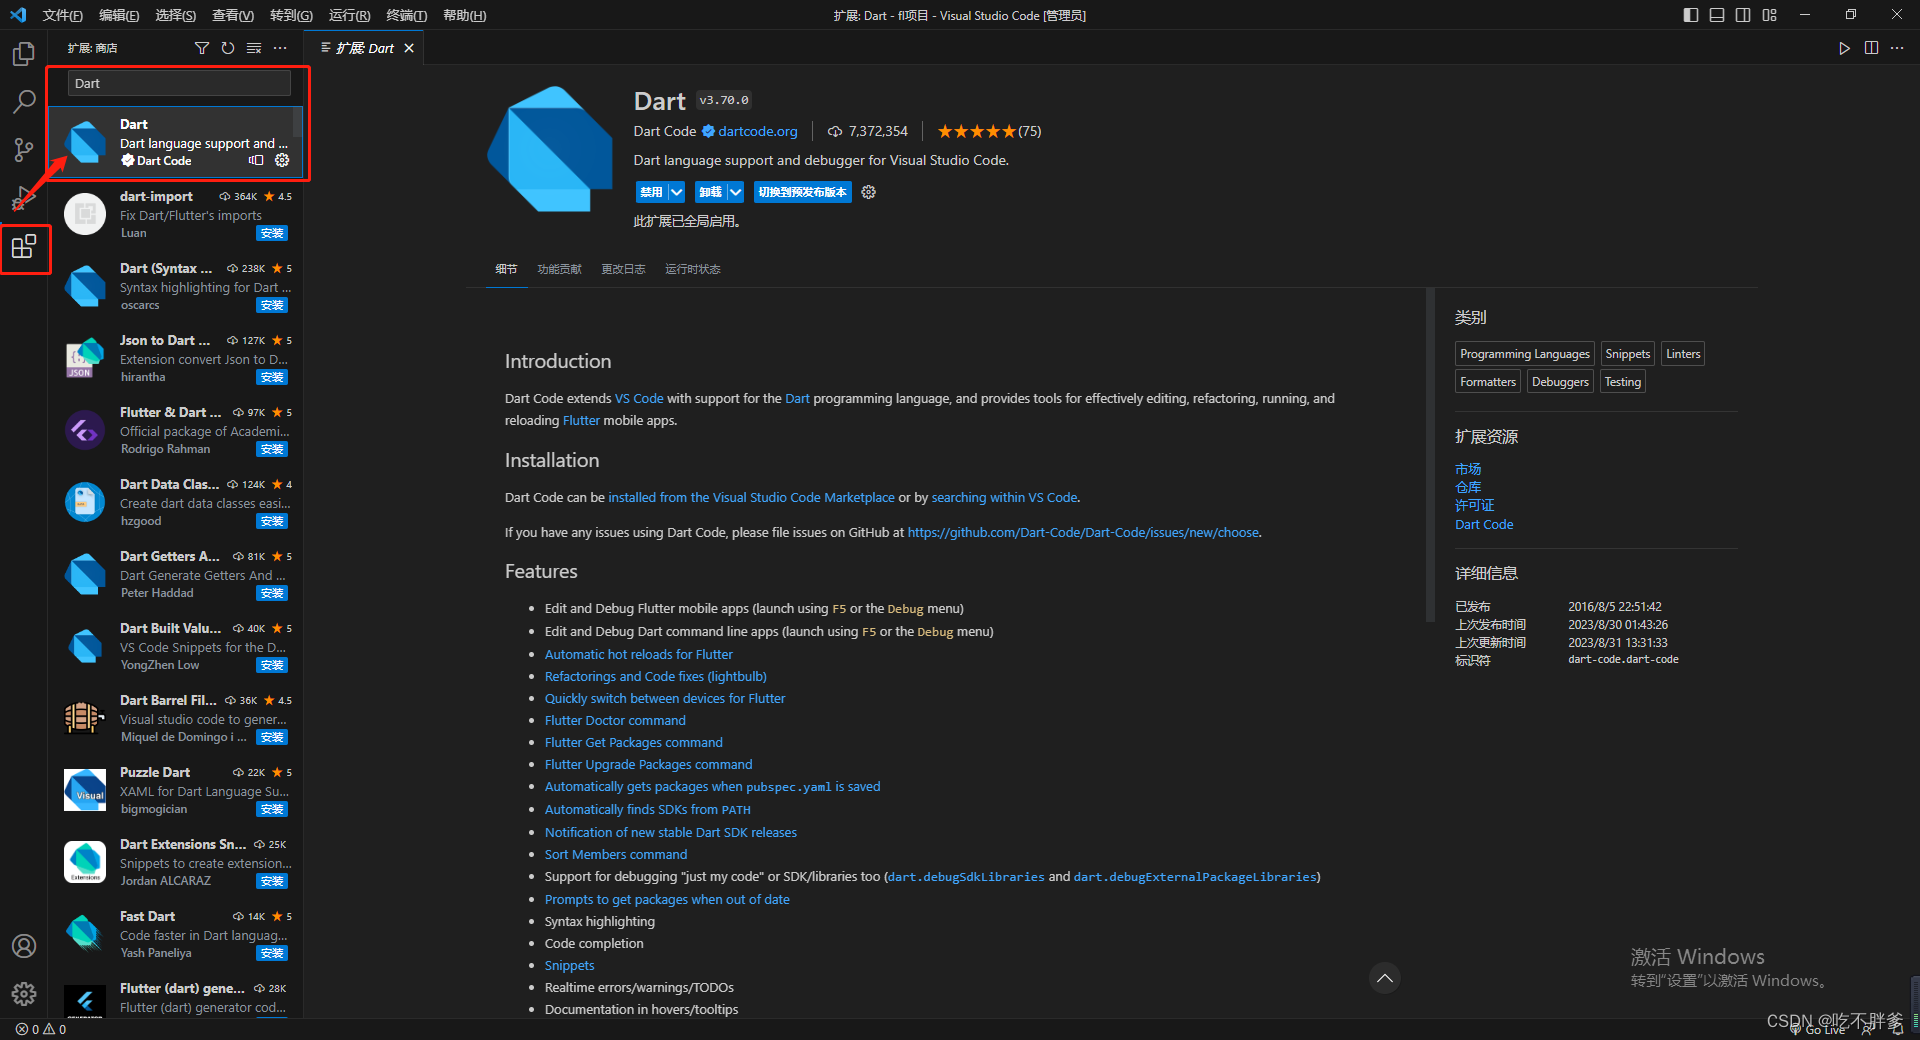This screenshot has width=1920, height=1040.
Task: Open the dropdown arrow next to 卸载
Action: [736, 192]
